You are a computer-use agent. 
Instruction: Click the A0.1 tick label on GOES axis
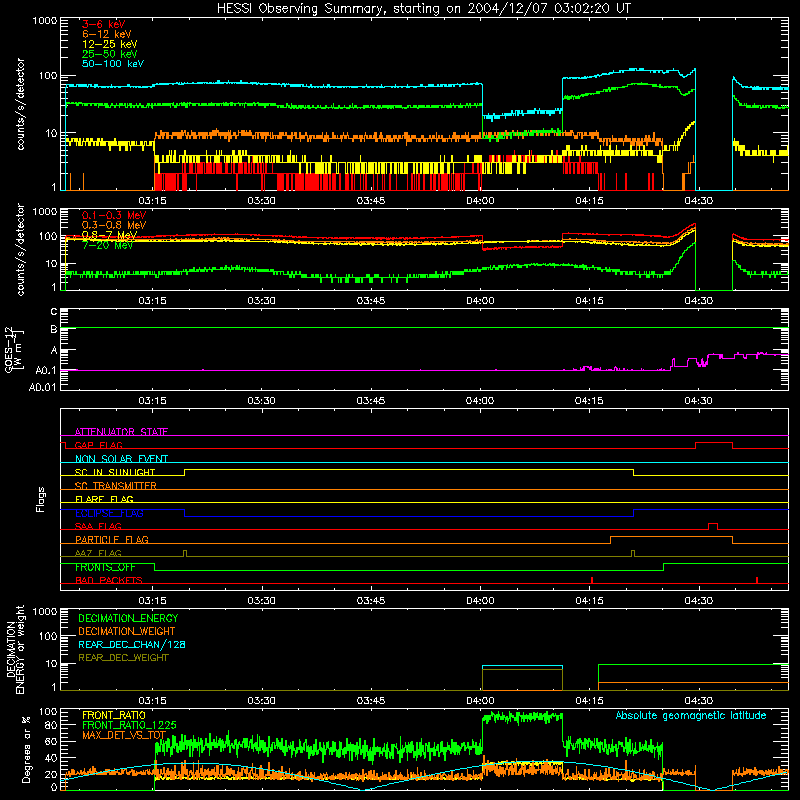46,370
